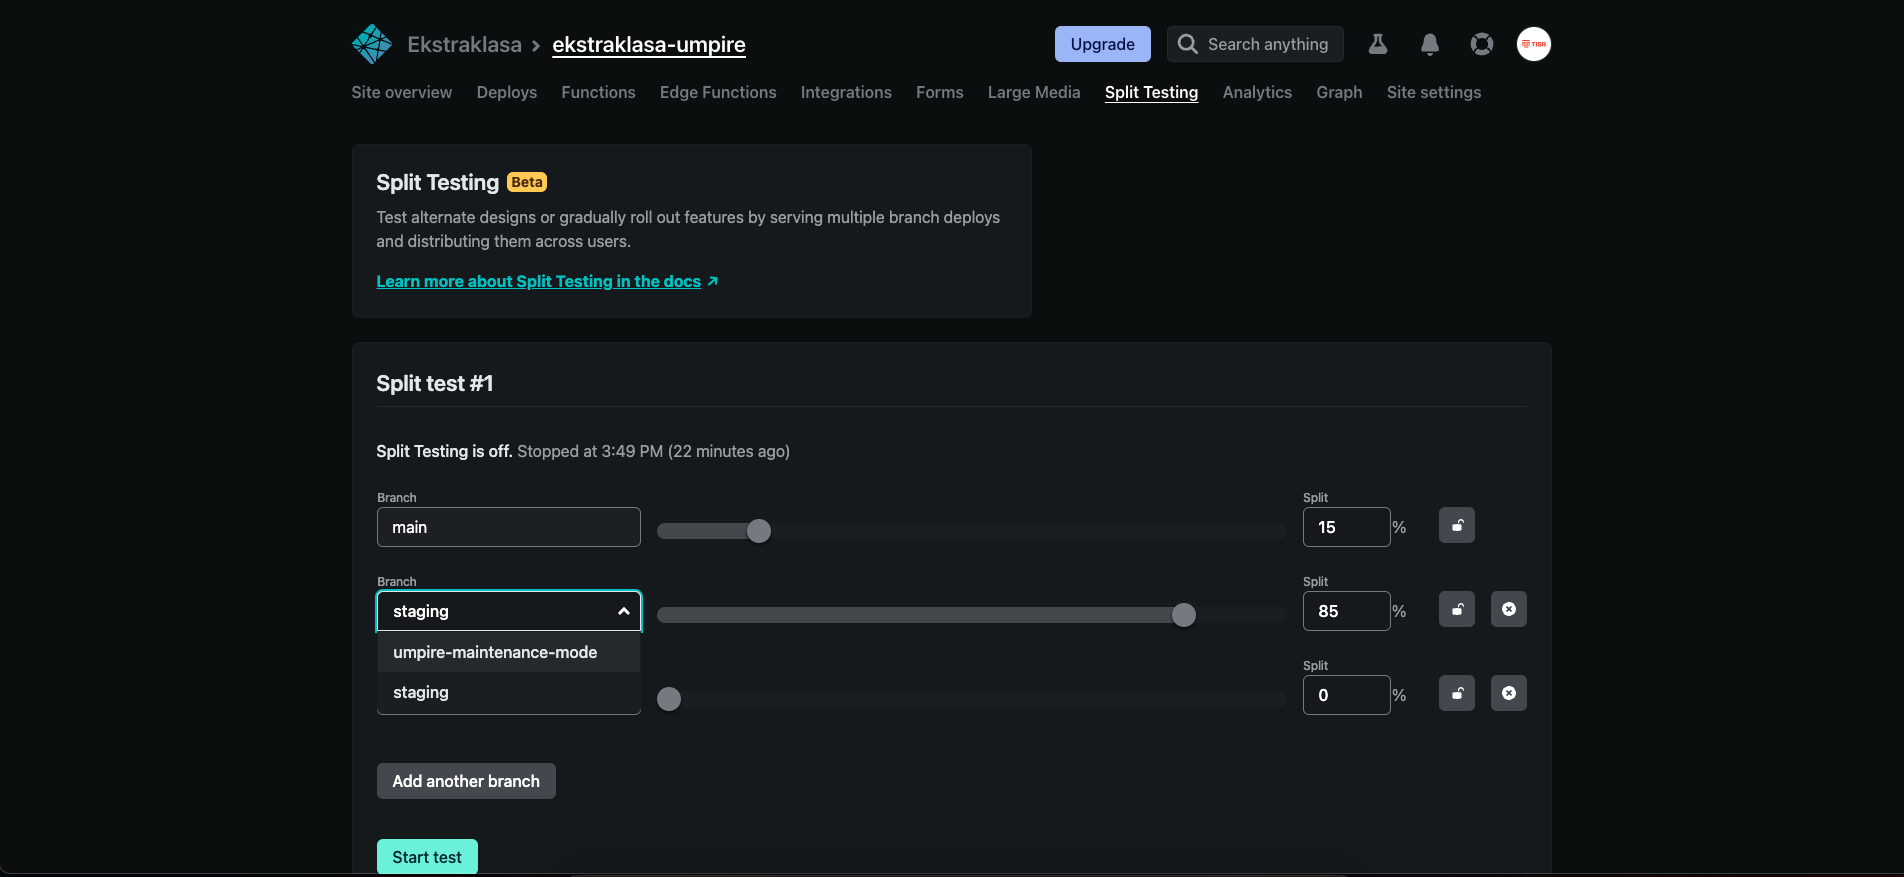Toggle the lock for main branch split
Screen dimensions: 1904x877
click(x=1457, y=525)
